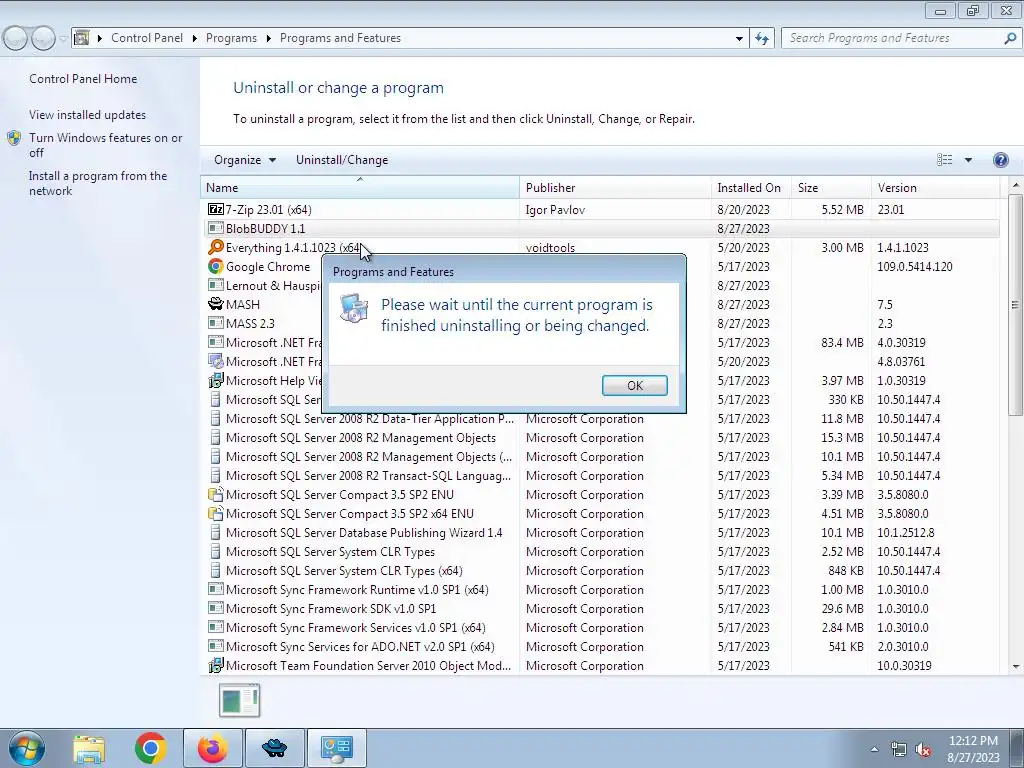Click the Windows features shield icon
This screenshot has width=1024, height=768.
pyautogui.click(x=14, y=138)
